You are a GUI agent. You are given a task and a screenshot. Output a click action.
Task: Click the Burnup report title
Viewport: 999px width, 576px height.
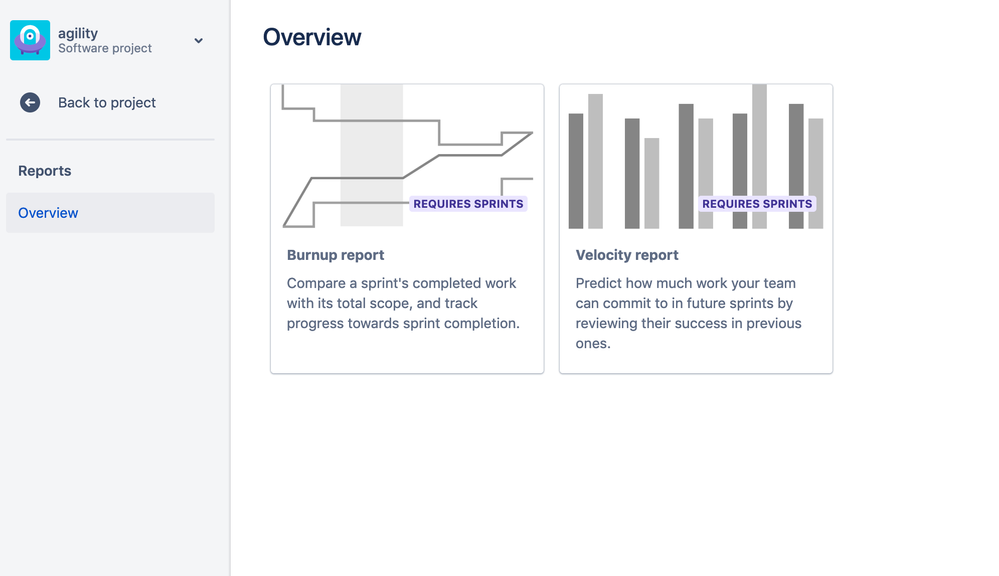click(x=336, y=255)
